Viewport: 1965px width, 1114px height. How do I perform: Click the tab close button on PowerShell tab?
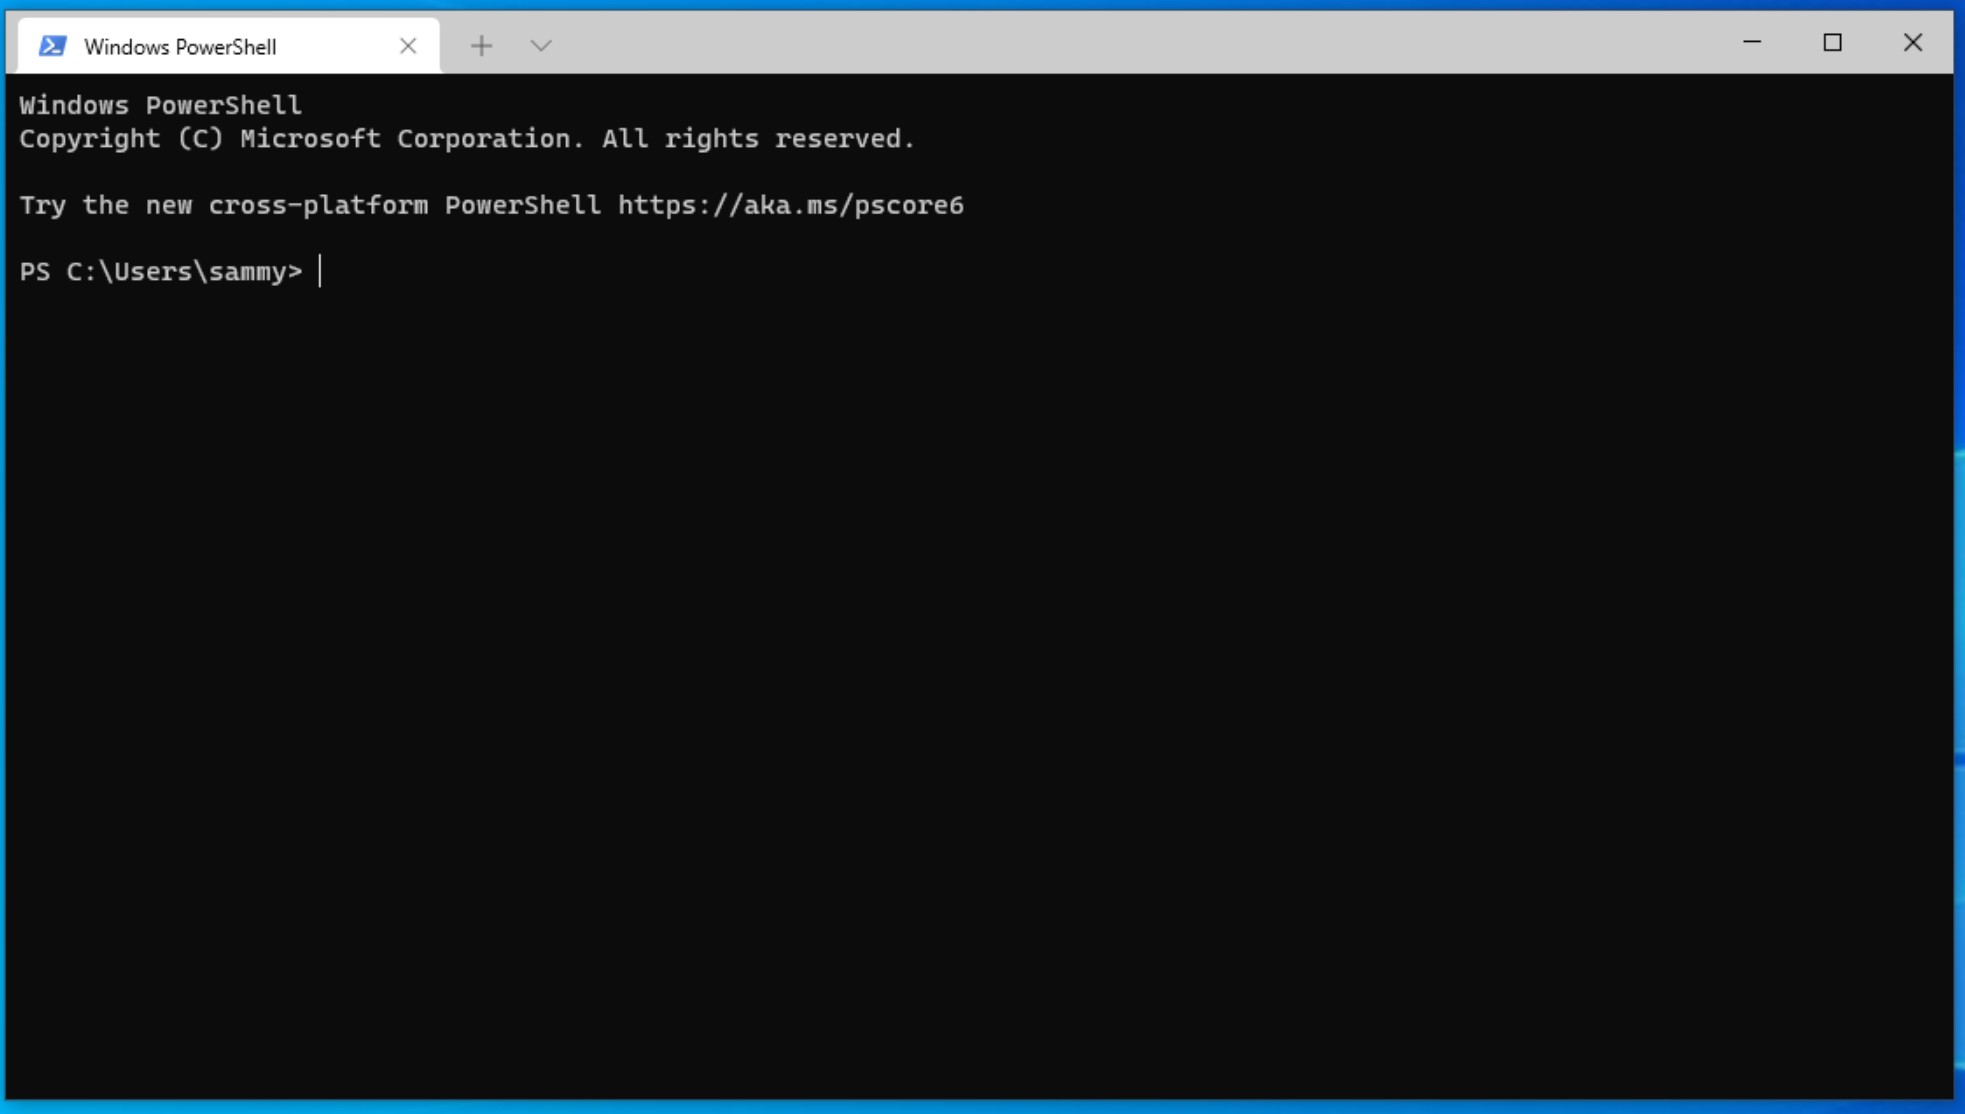[408, 46]
